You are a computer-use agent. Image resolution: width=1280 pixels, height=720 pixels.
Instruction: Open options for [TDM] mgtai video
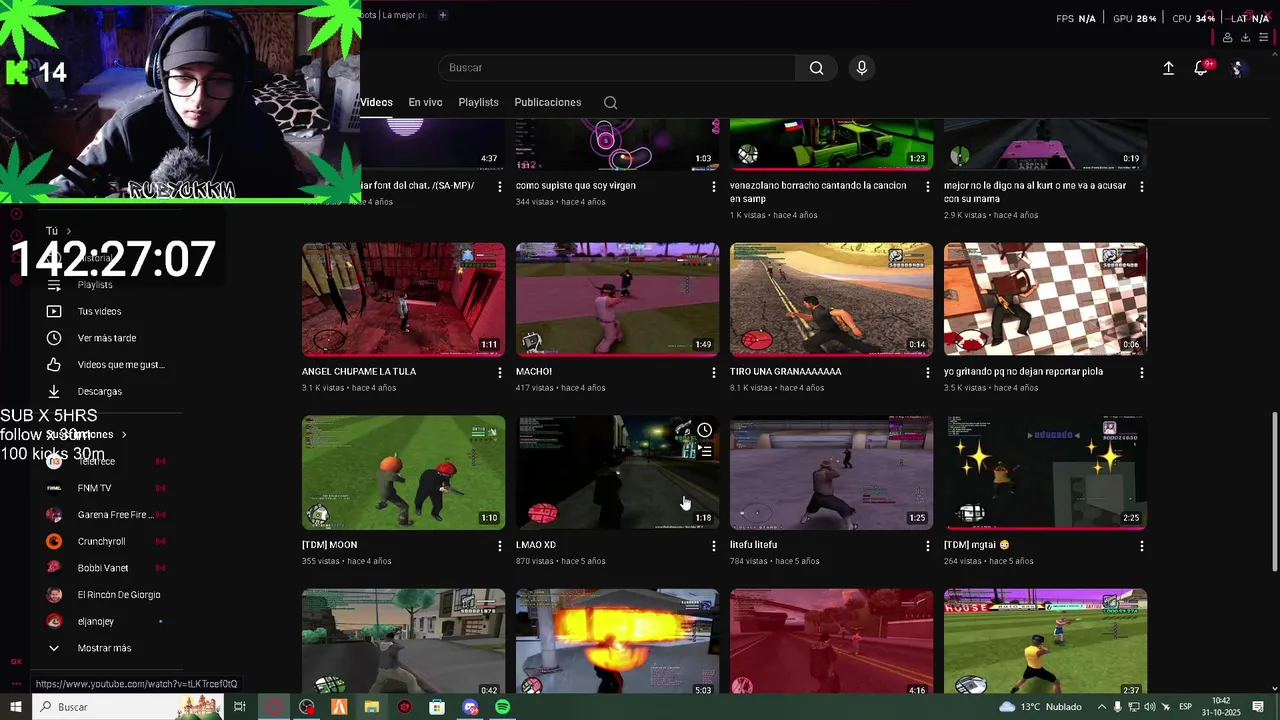1142,546
